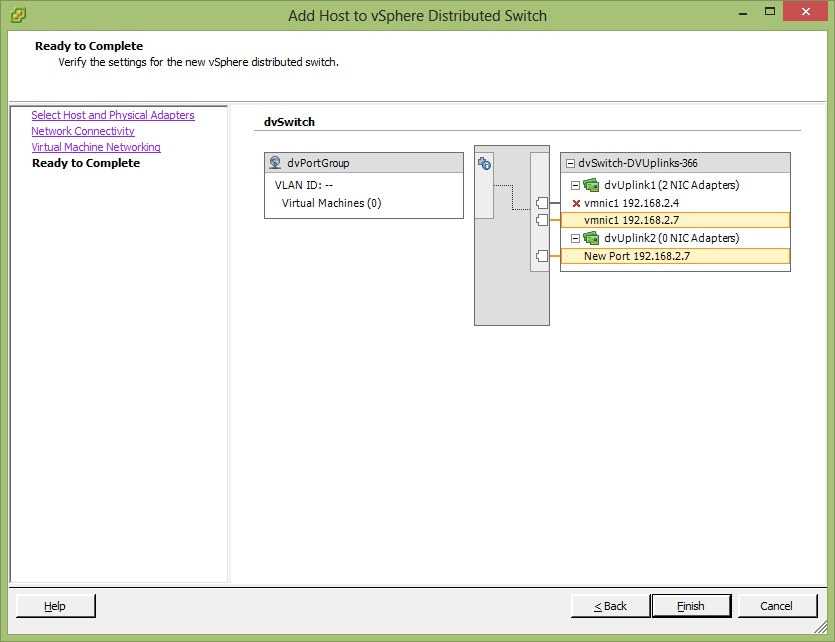This screenshot has height=642, width=835.
Task: Click the port connector for vmnic1 192.168.2.4
Action: [542, 203]
